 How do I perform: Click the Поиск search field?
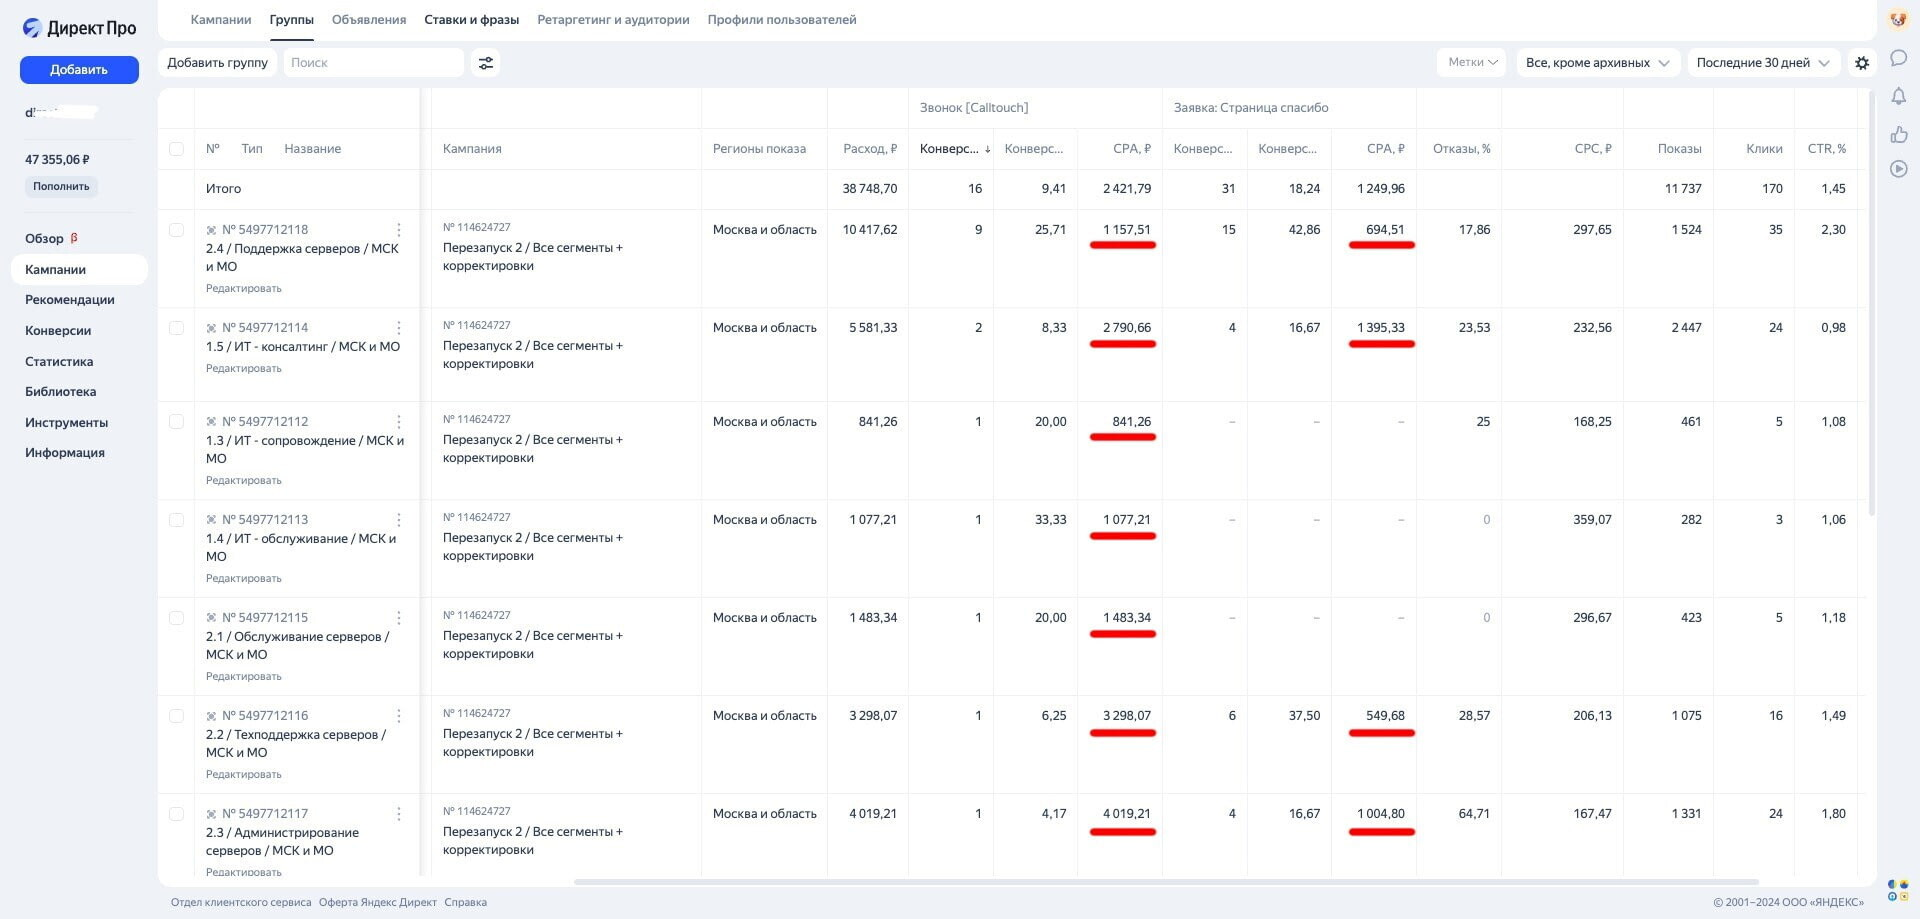click(x=373, y=63)
